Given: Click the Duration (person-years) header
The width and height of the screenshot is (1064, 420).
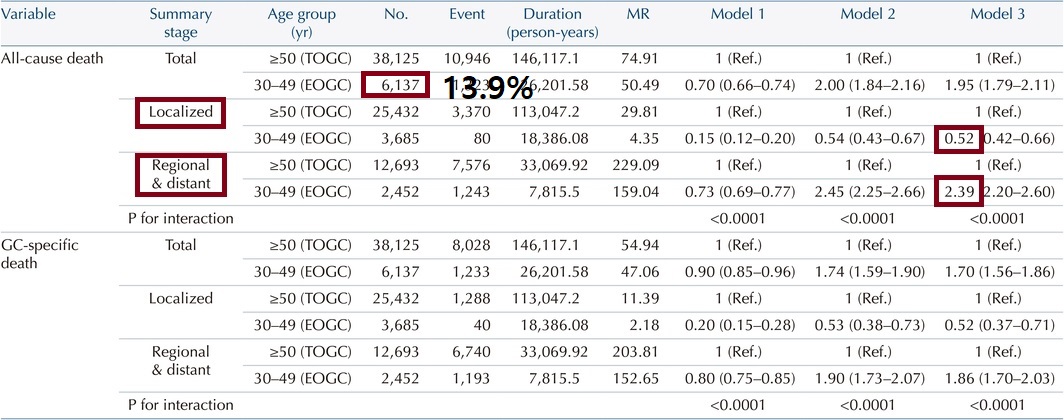Looking at the screenshot, I should tap(552, 23).
